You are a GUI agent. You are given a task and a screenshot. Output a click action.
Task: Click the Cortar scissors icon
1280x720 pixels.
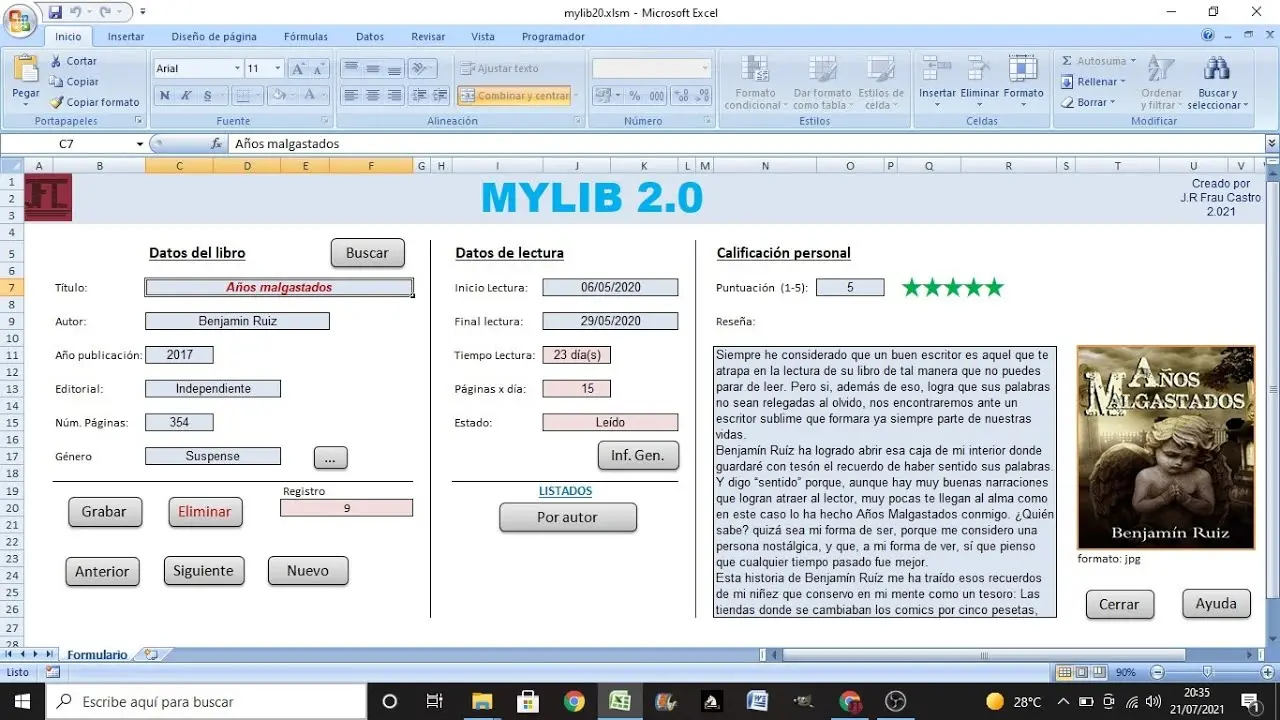pos(56,61)
